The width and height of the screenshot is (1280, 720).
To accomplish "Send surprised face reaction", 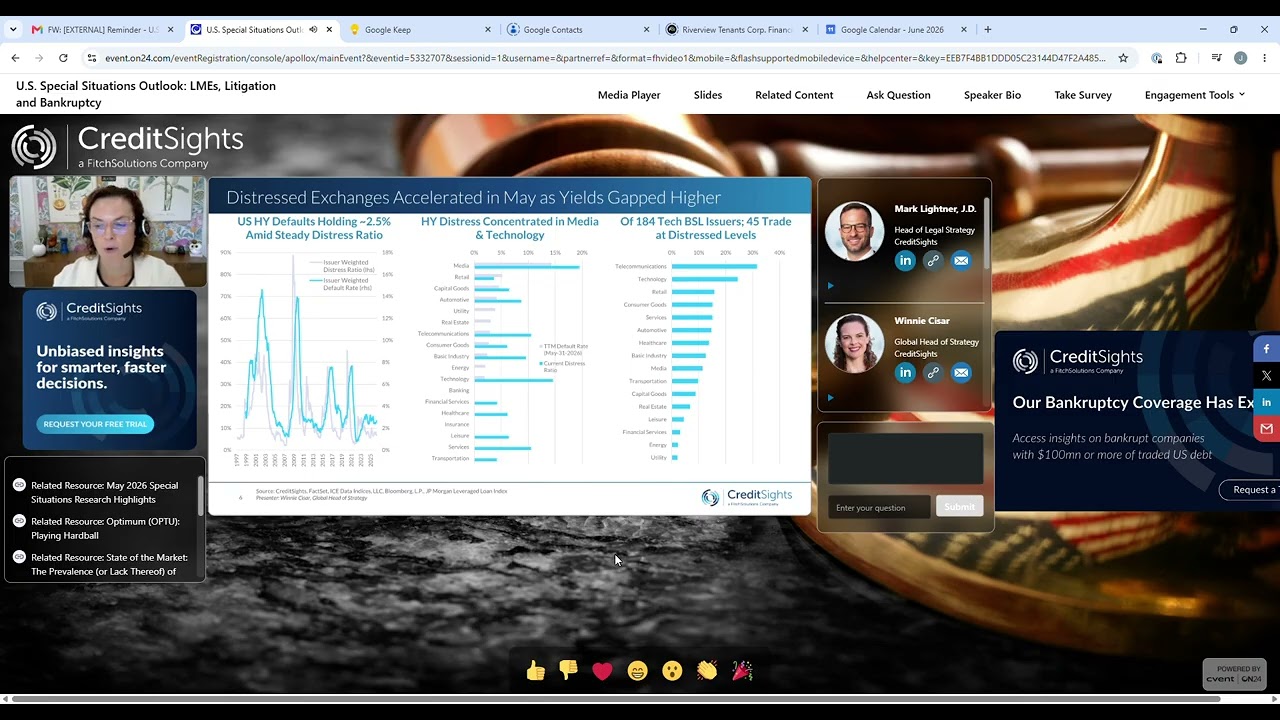I will 672,671.
